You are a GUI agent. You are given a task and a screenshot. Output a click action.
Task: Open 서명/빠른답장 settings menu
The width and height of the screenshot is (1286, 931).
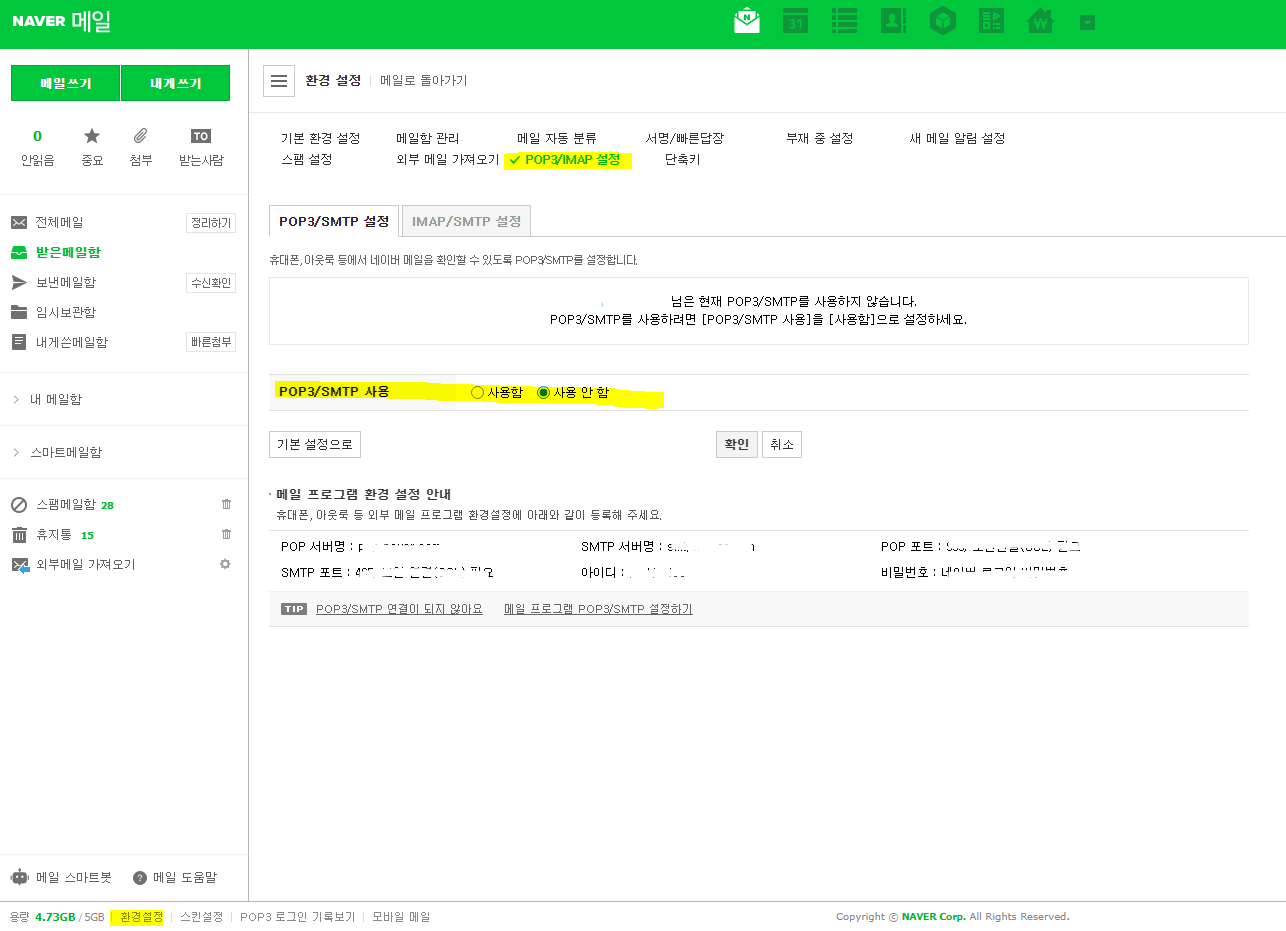(x=684, y=138)
